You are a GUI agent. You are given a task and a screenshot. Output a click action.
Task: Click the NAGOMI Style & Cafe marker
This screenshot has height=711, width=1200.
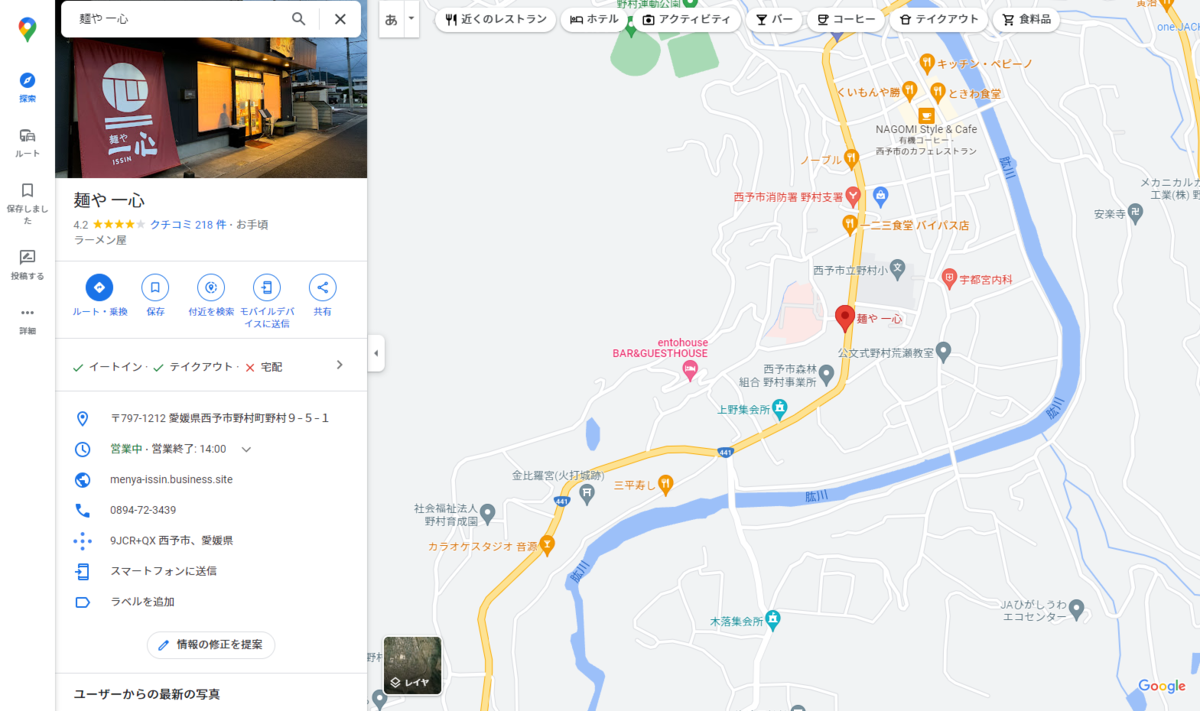point(926,116)
